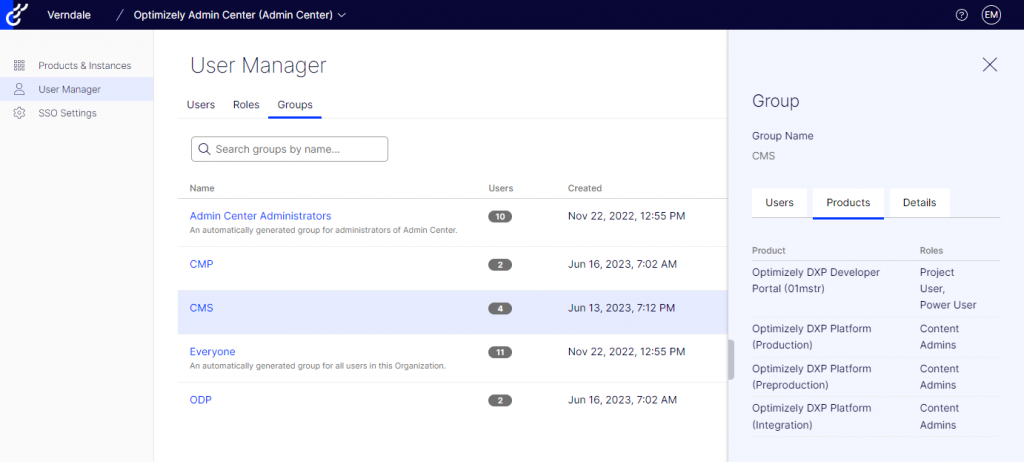This screenshot has height=462, width=1024.
Task: Click the panel scrollbar handle
Action: point(731,359)
